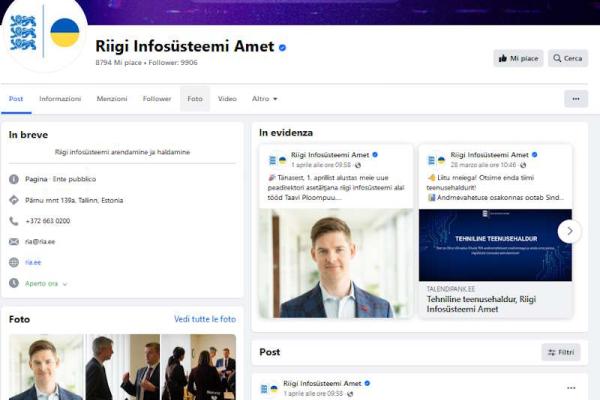Open the Vedi tutte le foto link

pos(205,319)
